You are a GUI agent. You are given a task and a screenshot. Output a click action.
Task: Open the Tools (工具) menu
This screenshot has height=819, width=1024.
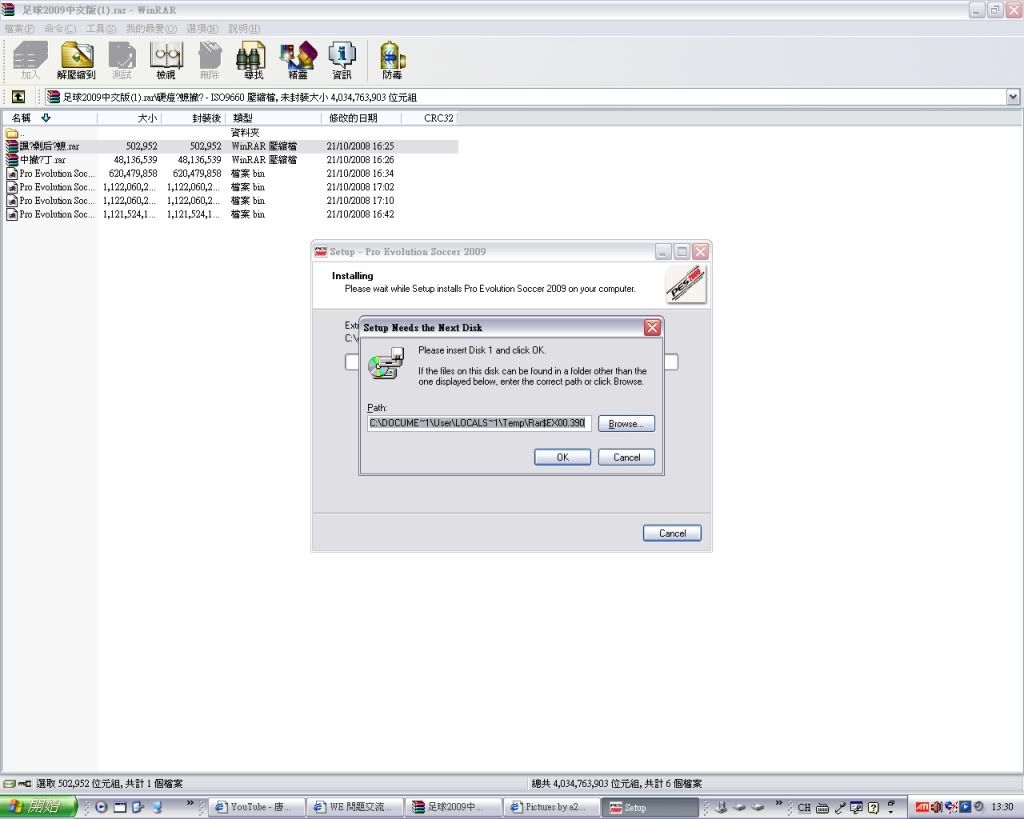pyautogui.click(x=100, y=29)
